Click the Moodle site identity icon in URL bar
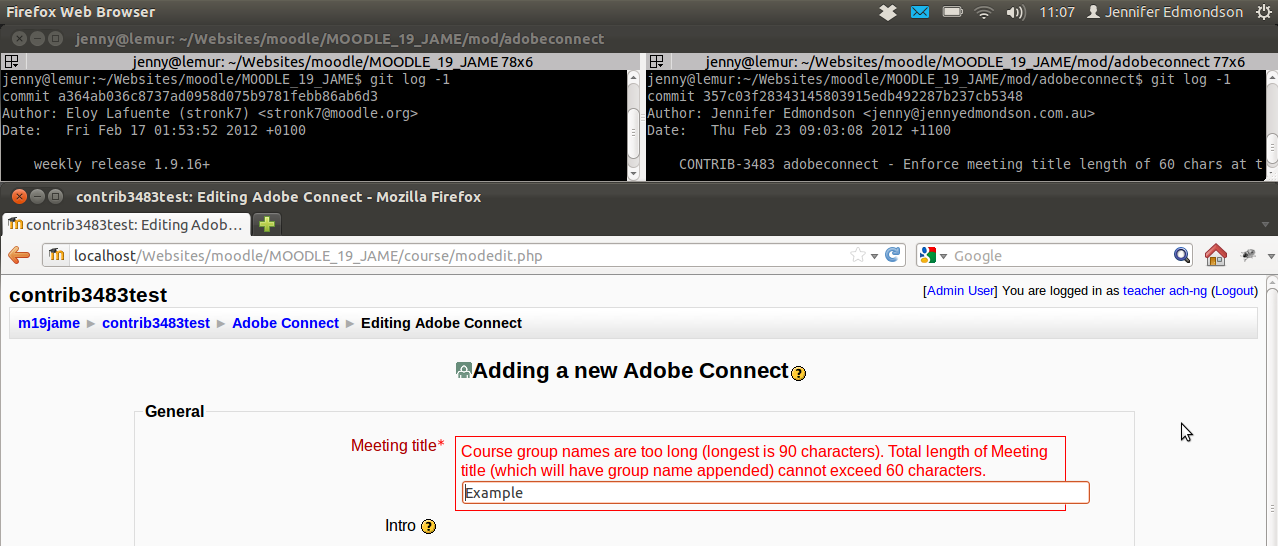 click(x=57, y=255)
